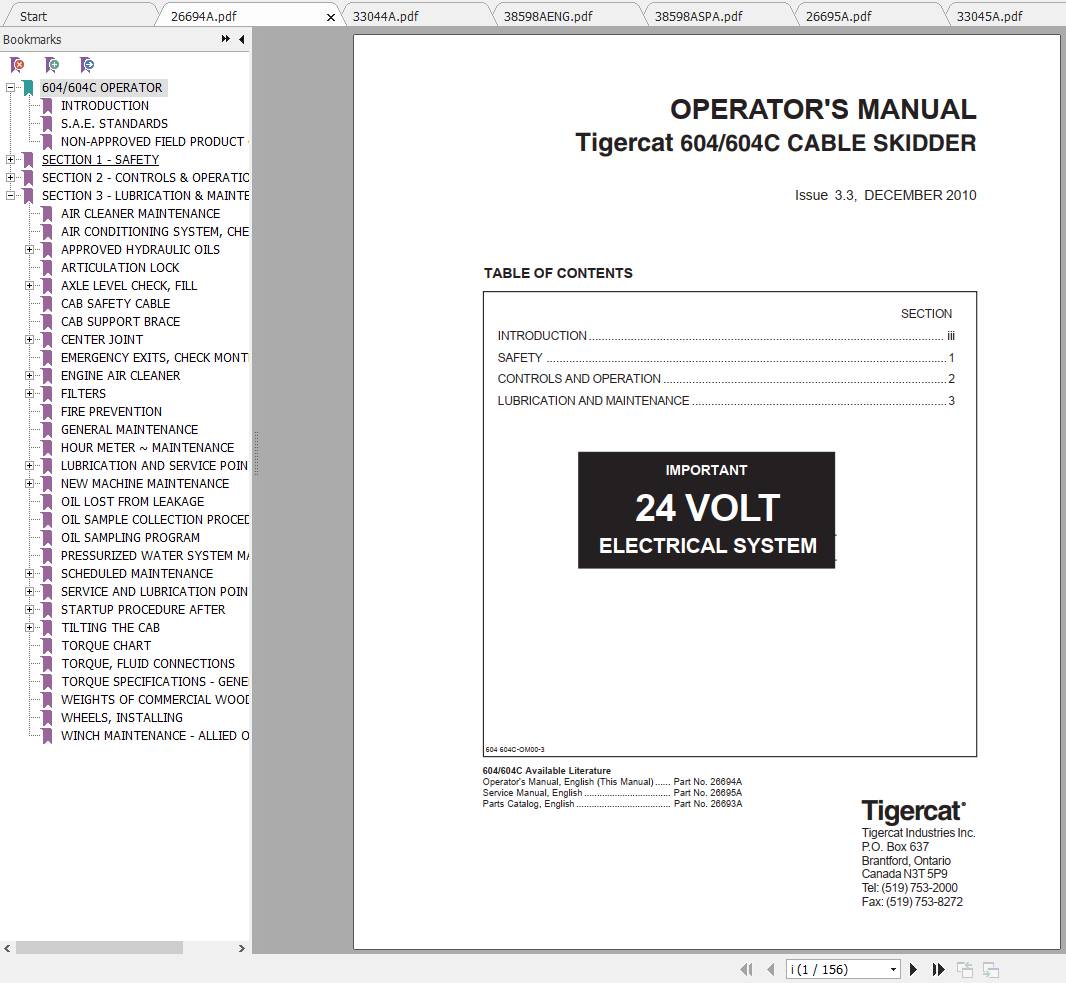This screenshot has height=983, width=1066.
Task: Expand SECTION 1 - SAFETY bookmark
Action: 10,159
